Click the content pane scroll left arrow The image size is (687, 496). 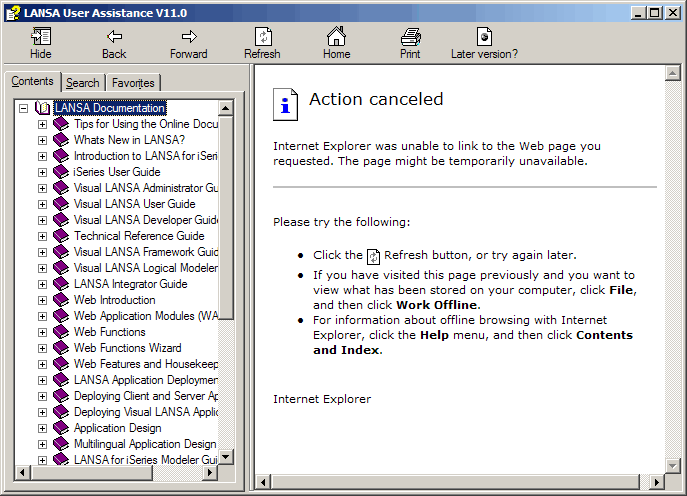pyautogui.click(x=263, y=482)
